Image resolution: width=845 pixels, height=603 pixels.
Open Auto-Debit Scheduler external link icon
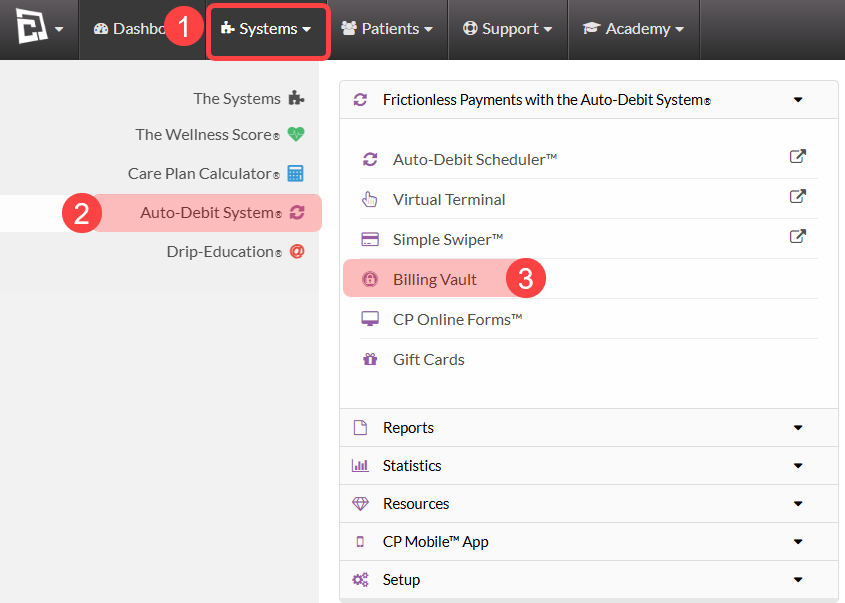798,156
